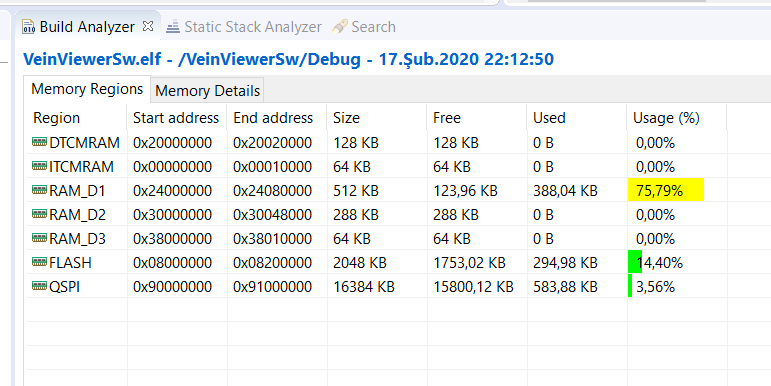
Task: Open the Static Stack Analyzer view
Action: tap(253, 27)
